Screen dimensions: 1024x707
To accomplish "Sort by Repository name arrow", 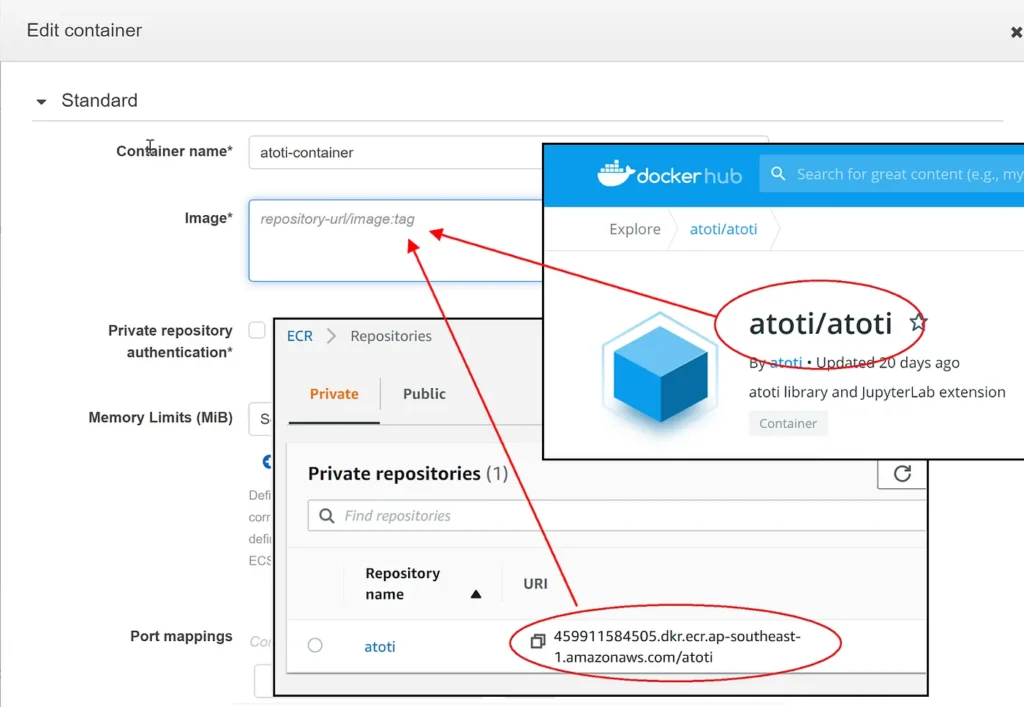I will pos(475,594).
